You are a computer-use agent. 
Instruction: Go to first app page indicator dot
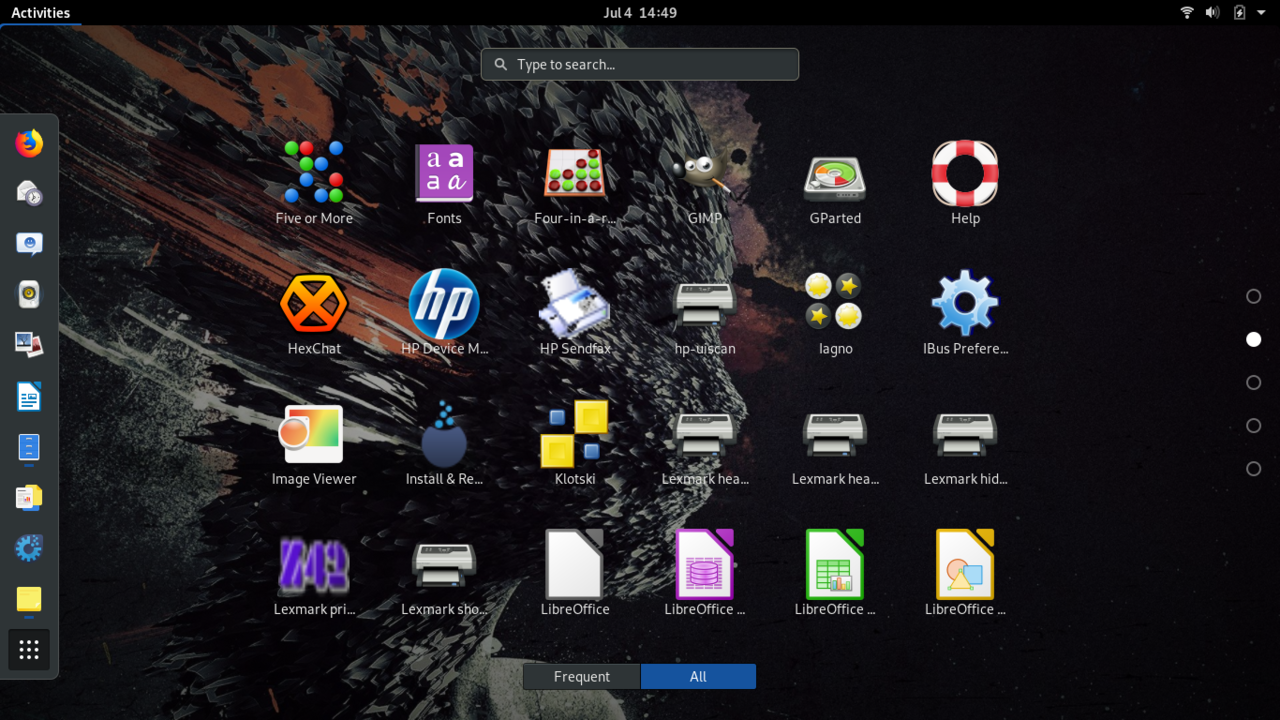click(1254, 296)
